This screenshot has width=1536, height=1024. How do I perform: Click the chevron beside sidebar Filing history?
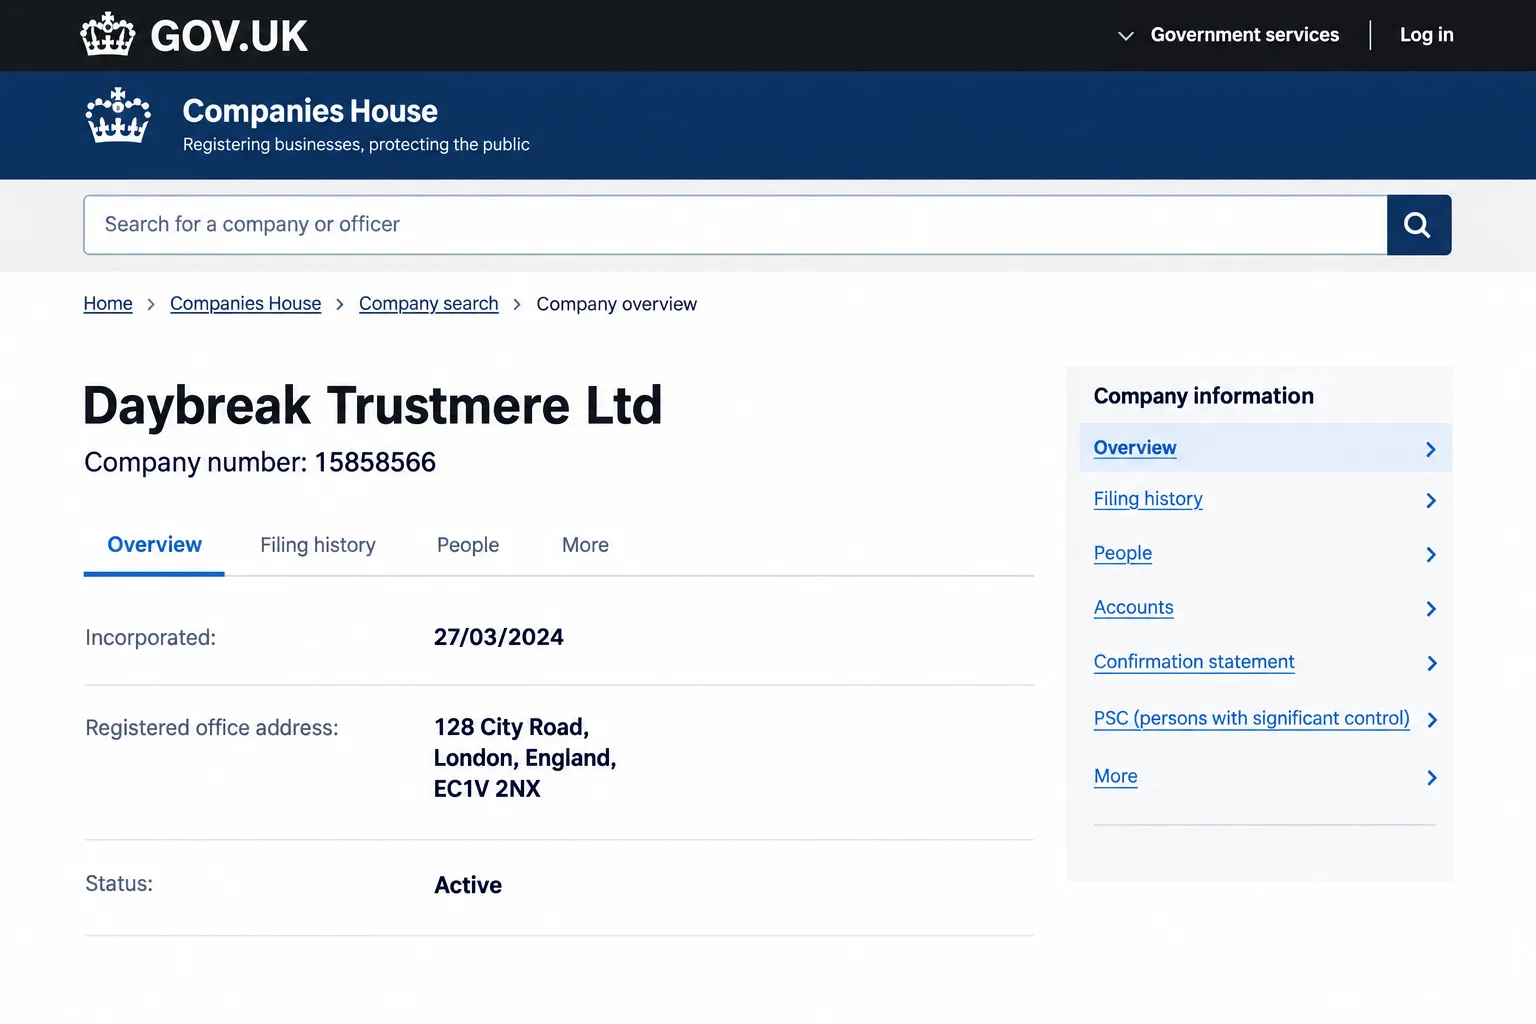[x=1431, y=500]
